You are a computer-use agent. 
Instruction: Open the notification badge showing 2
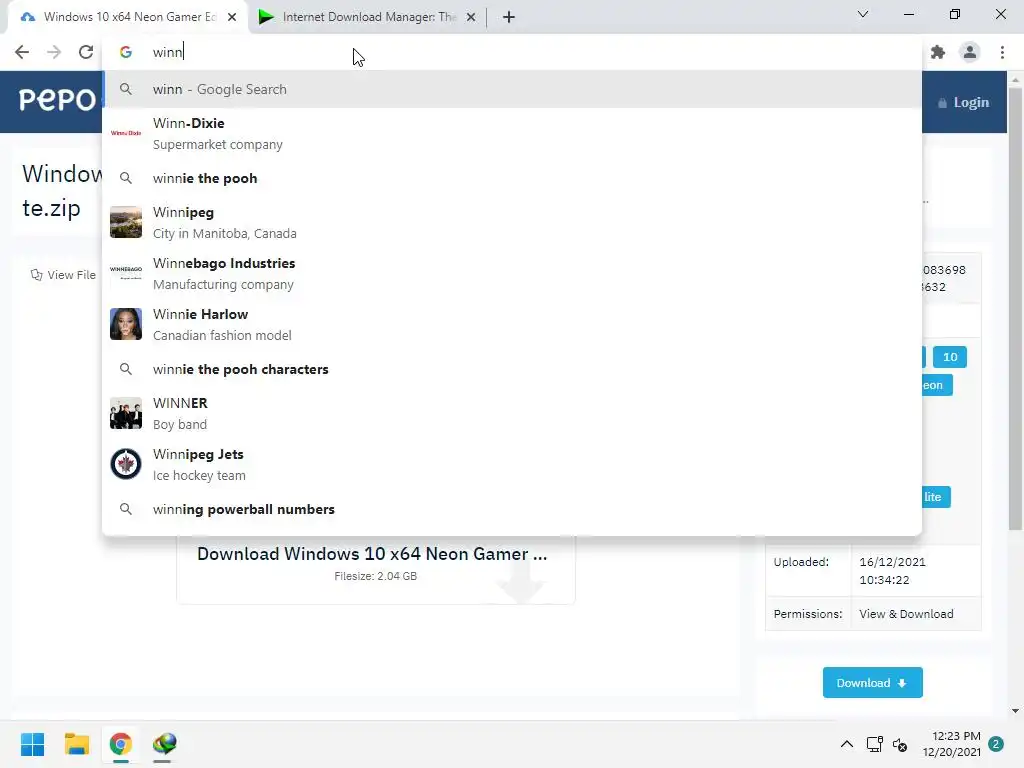click(996, 744)
